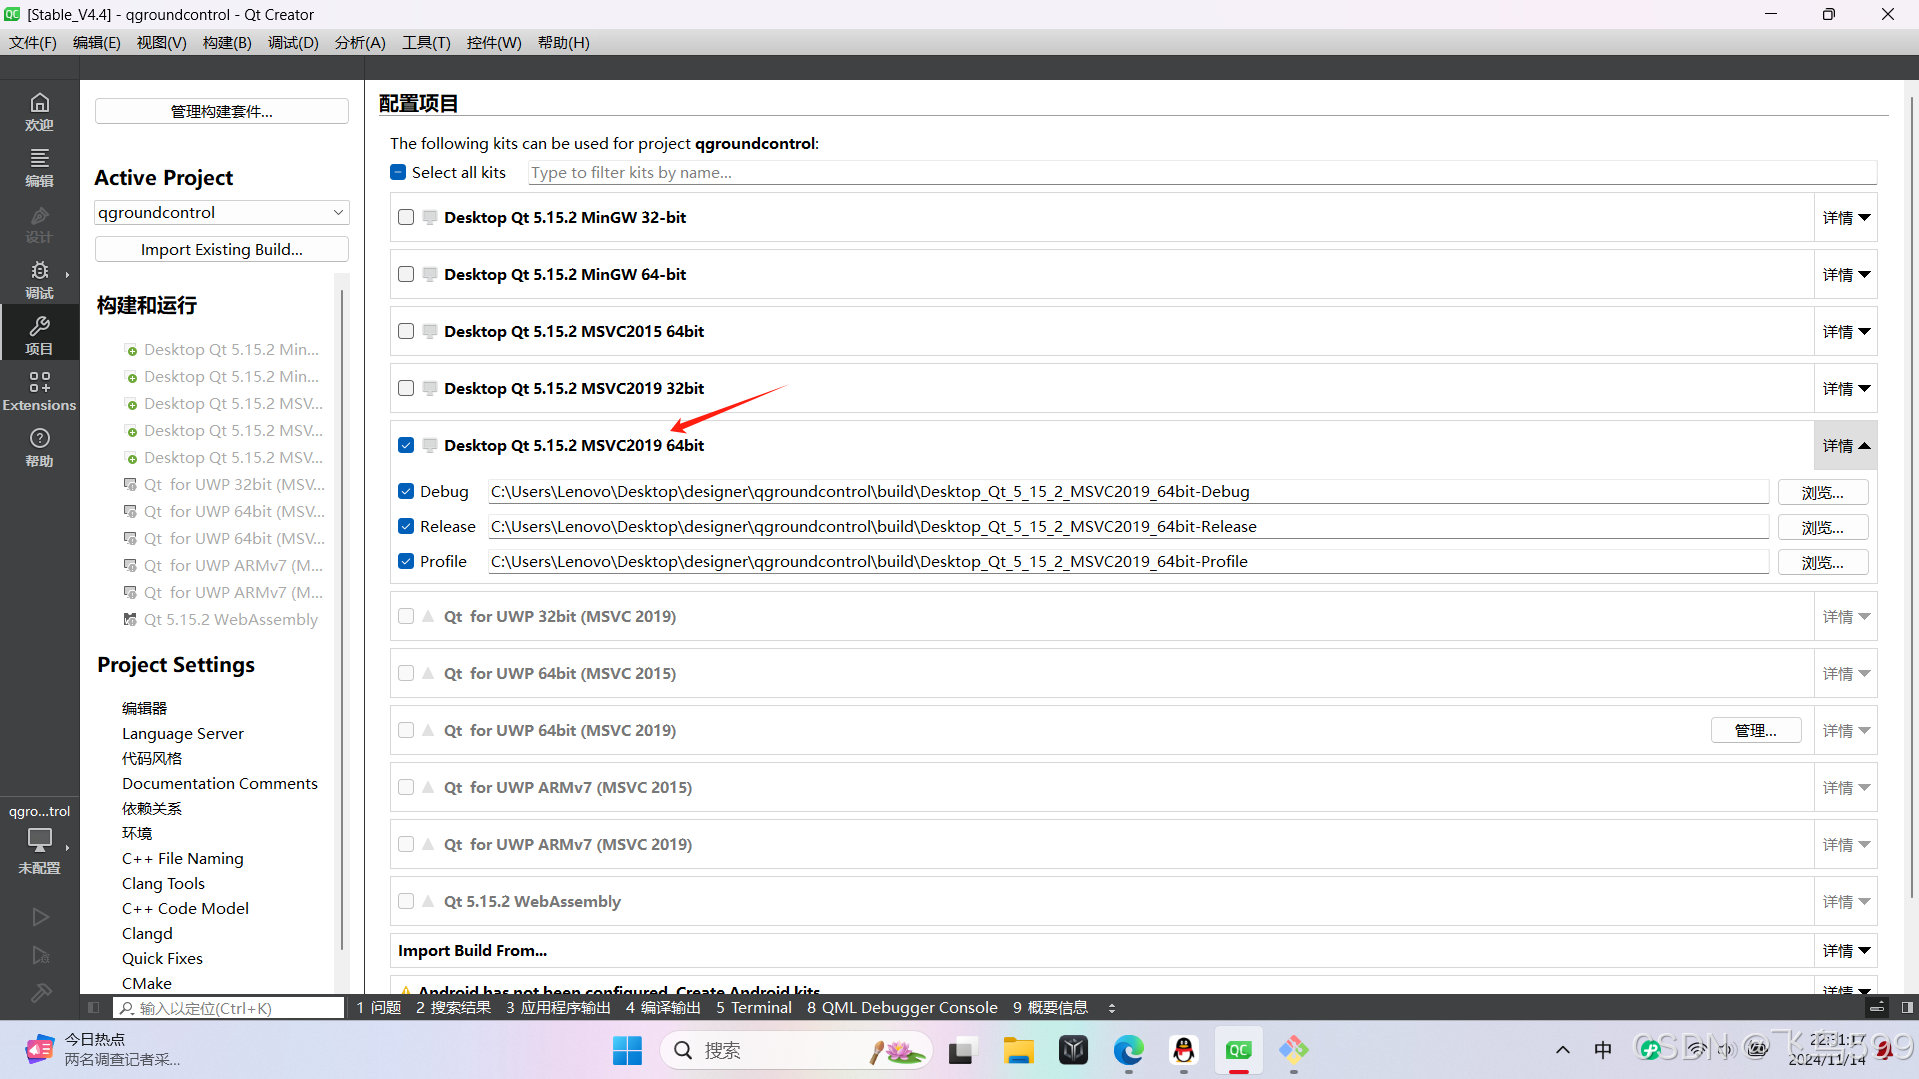Uncheck the Debug build configuration
This screenshot has width=1919, height=1079.
pos(406,491)
